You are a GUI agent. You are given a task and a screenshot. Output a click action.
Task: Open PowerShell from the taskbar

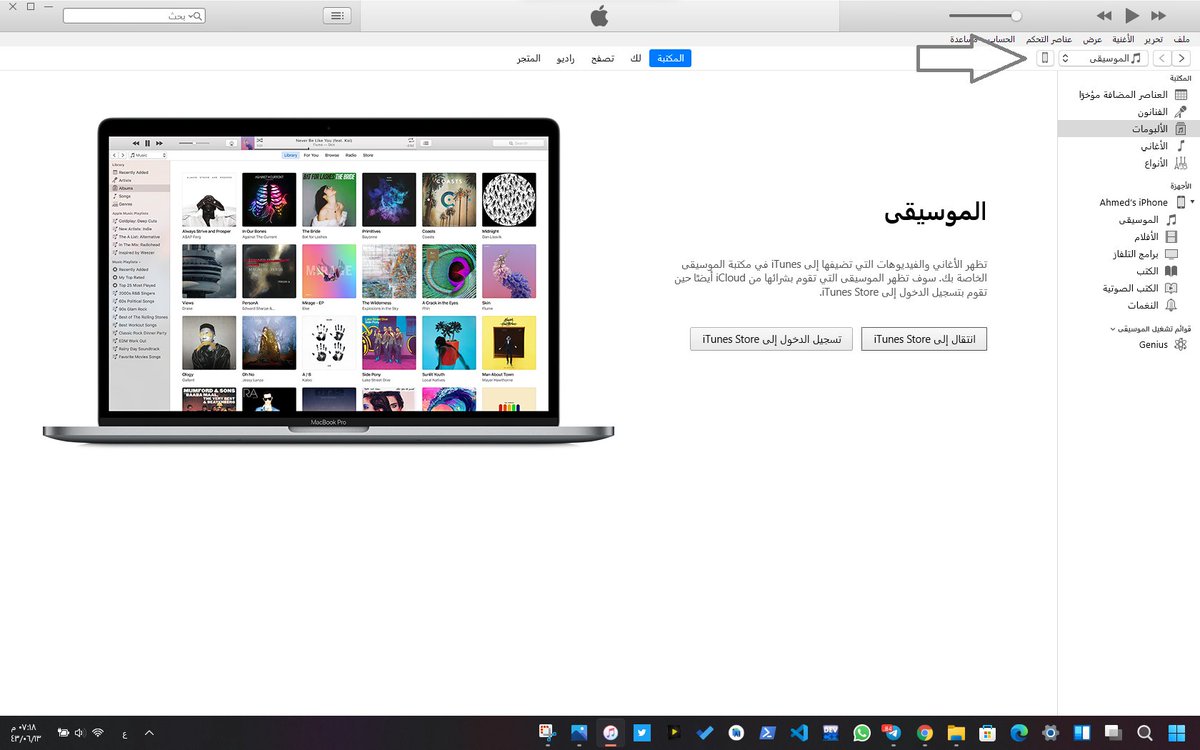[767, 733]
